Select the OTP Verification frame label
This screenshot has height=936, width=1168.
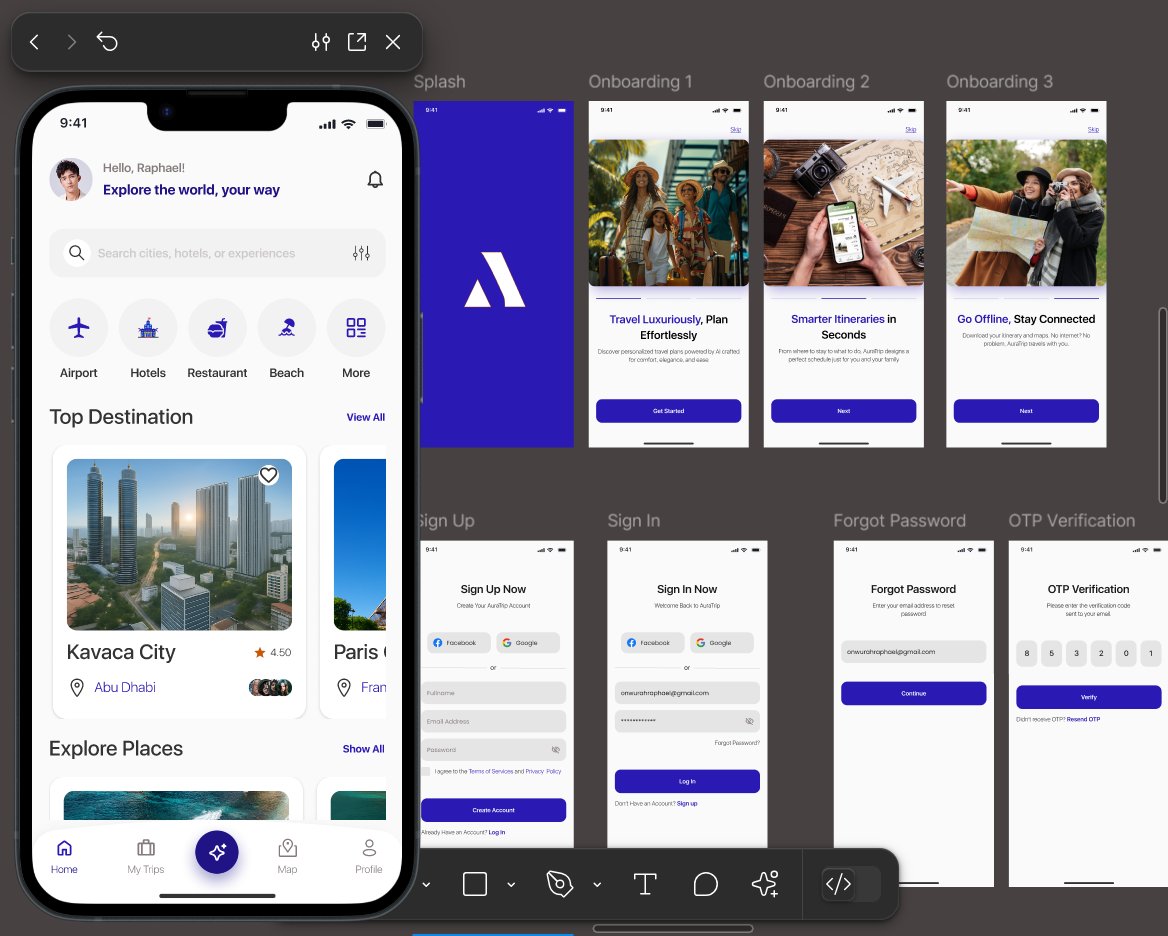pyautogui.click(x=1072, y=520)
